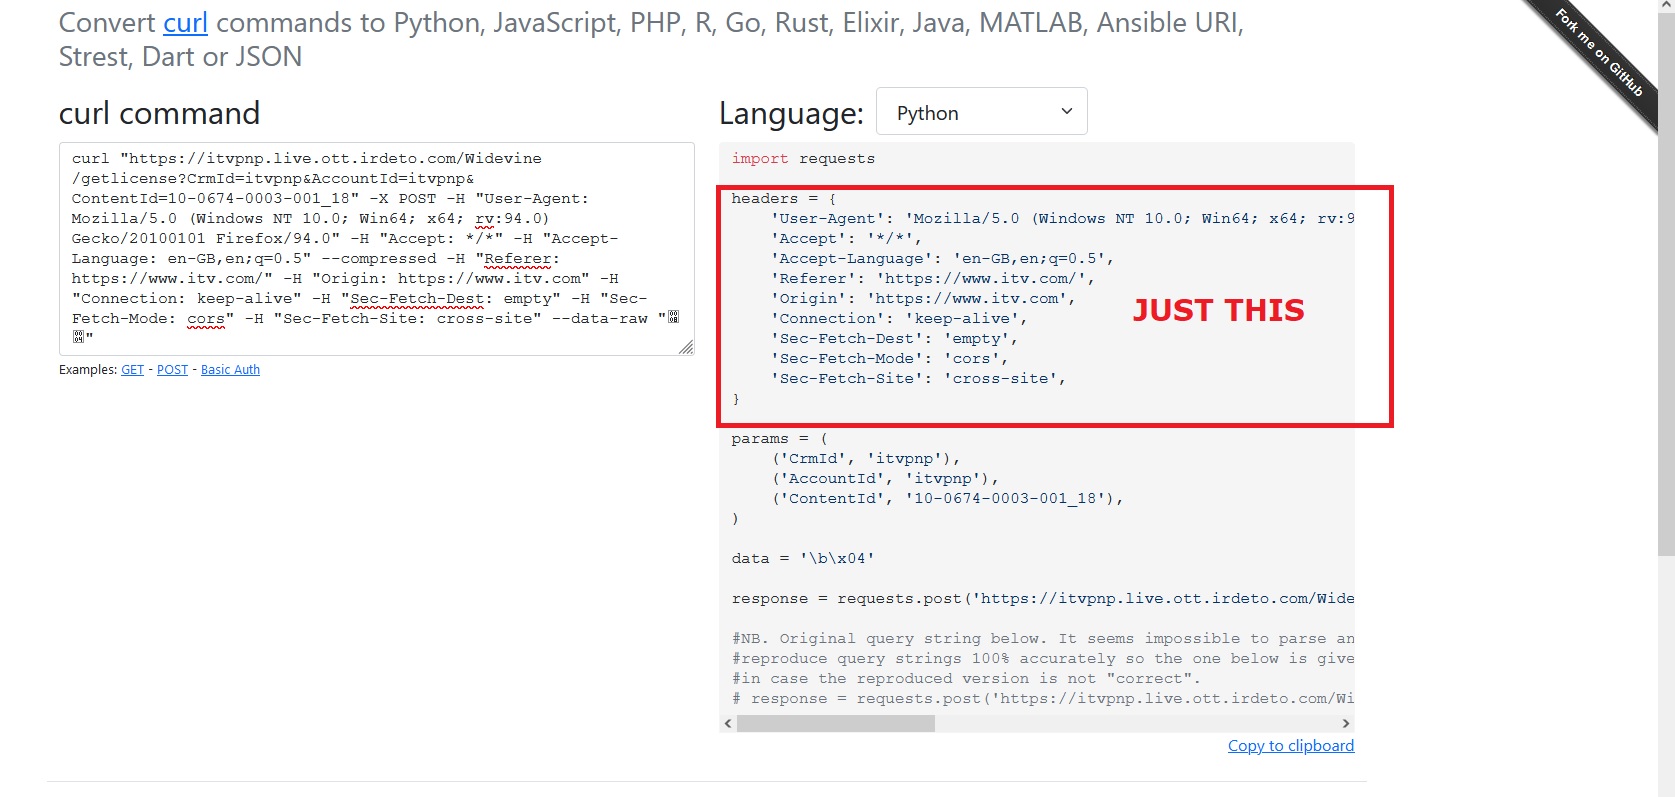Viewport: 1675px width, 797px height.
Task: Click the 'response = requests.post' line
Action: (x=1043, y=599)
